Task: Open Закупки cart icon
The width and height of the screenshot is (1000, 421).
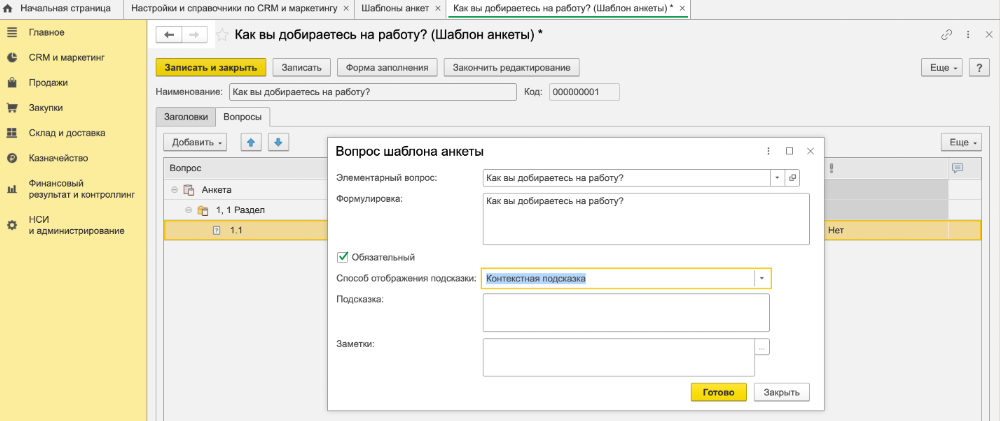Action: pyautogui.click(x=11, y=108)
